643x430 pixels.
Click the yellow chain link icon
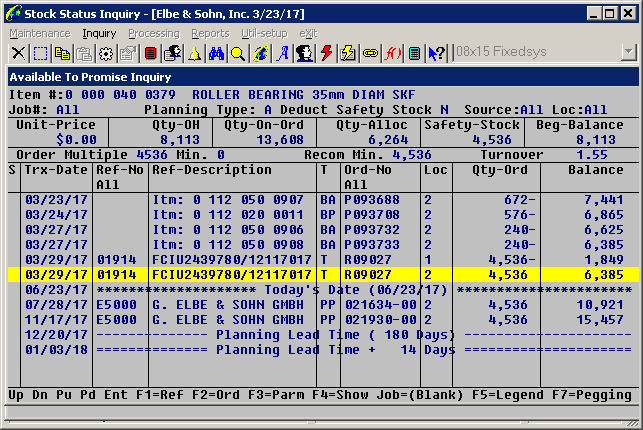point(370,53)
